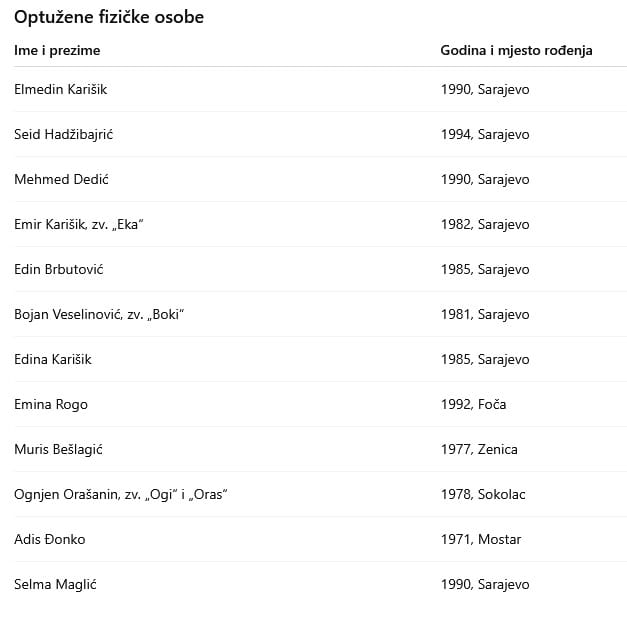Click the name Muris Bešlagić
This screenshot has width=627, height=625.
58,449
